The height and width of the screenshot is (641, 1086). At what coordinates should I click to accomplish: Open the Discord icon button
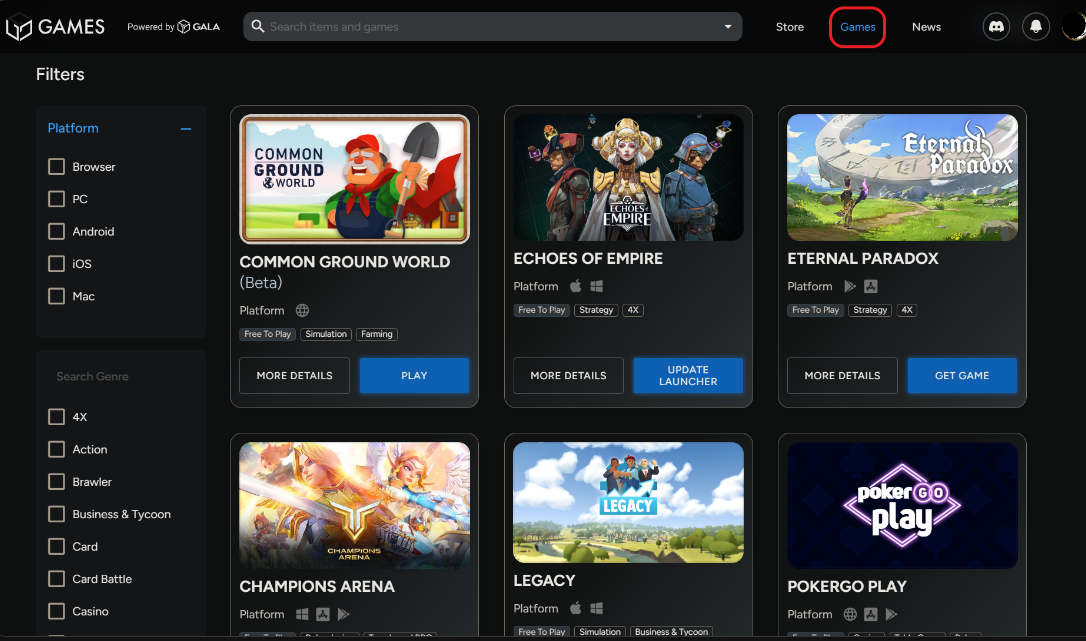[996, 26]
